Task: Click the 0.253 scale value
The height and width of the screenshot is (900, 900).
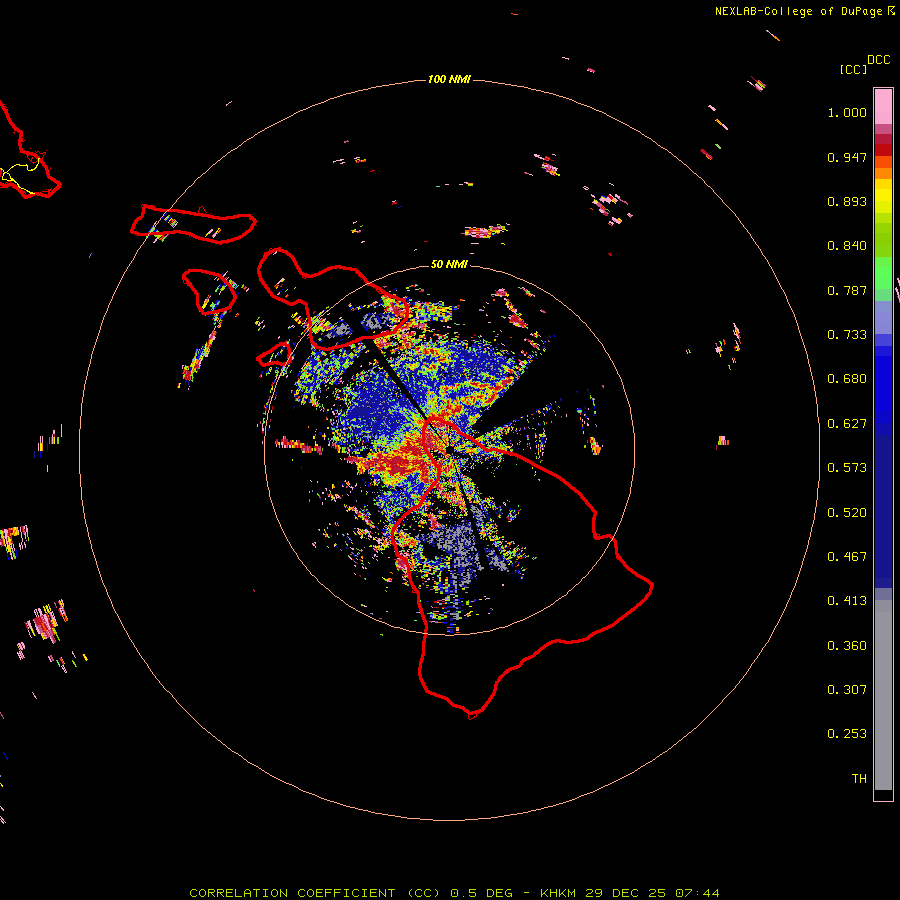Action: click(847, 734)
